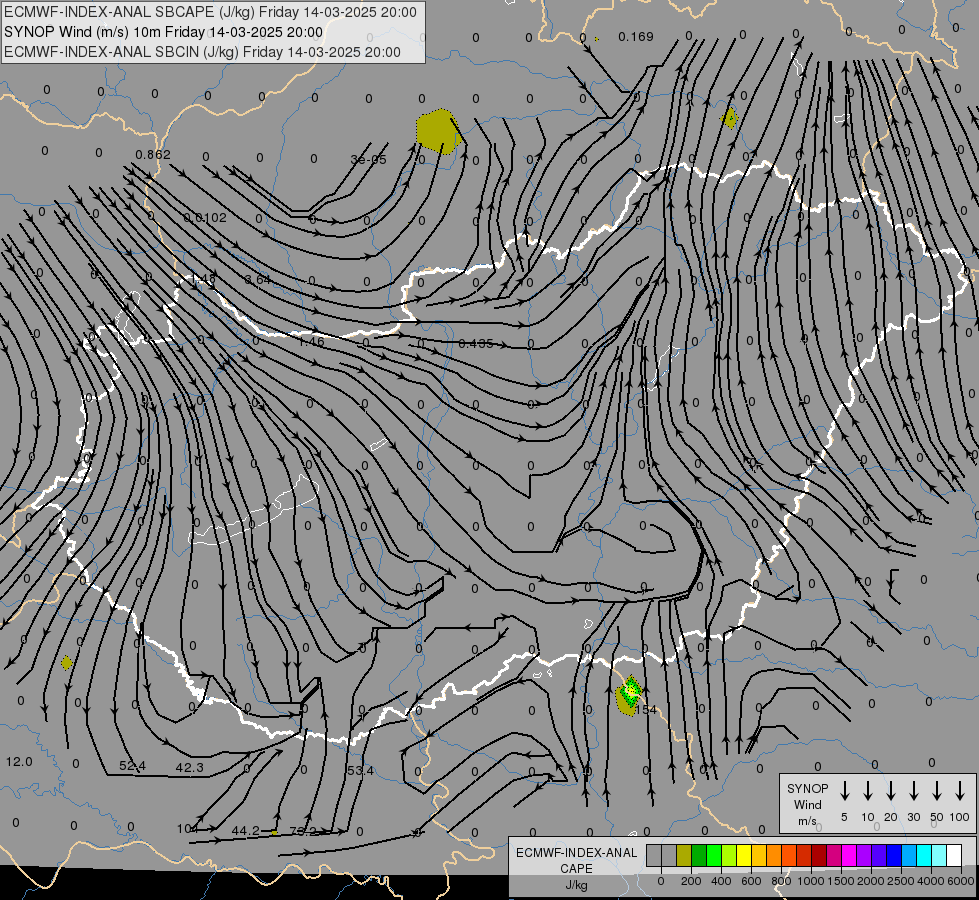Click the map value 0.0102
The height and width of the screenshot is (900, 979).
pyautogui.click(x=205, y=217)
